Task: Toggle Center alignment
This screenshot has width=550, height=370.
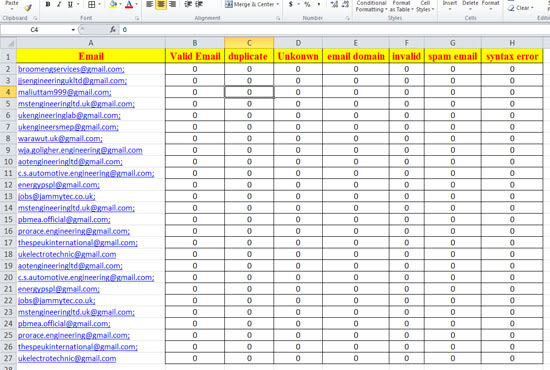Action: point(161,5)
